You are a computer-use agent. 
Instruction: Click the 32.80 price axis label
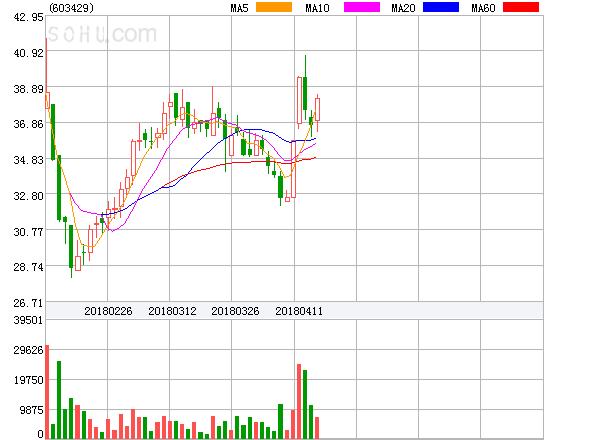pos(28,196)
